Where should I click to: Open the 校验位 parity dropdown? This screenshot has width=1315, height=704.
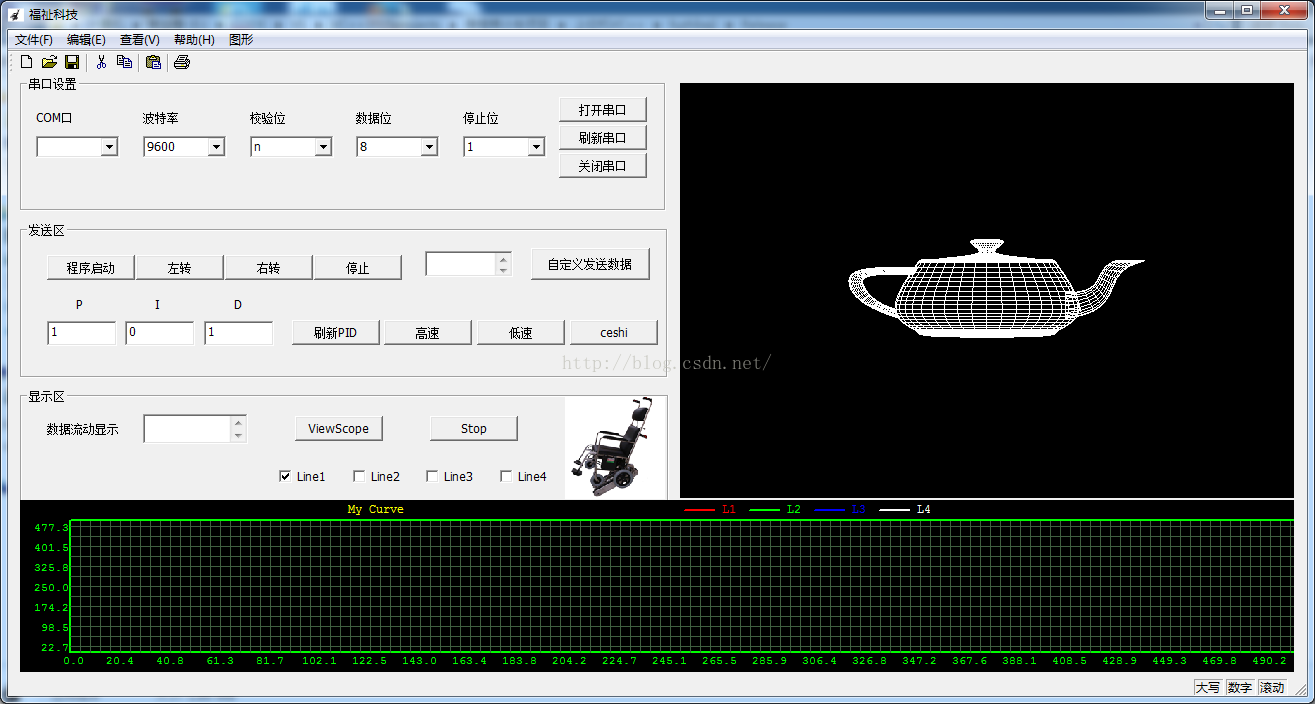tap(323, 147)
